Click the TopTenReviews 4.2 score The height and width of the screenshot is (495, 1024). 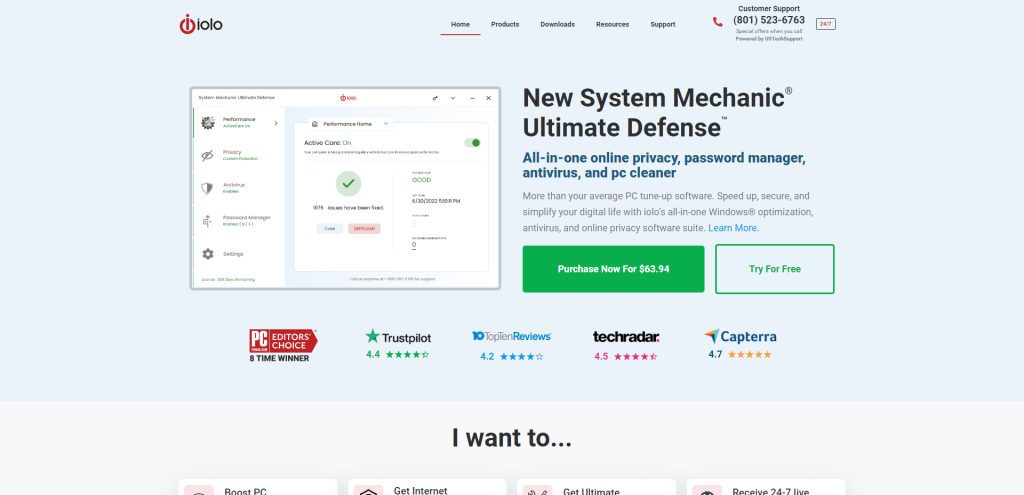487,357
